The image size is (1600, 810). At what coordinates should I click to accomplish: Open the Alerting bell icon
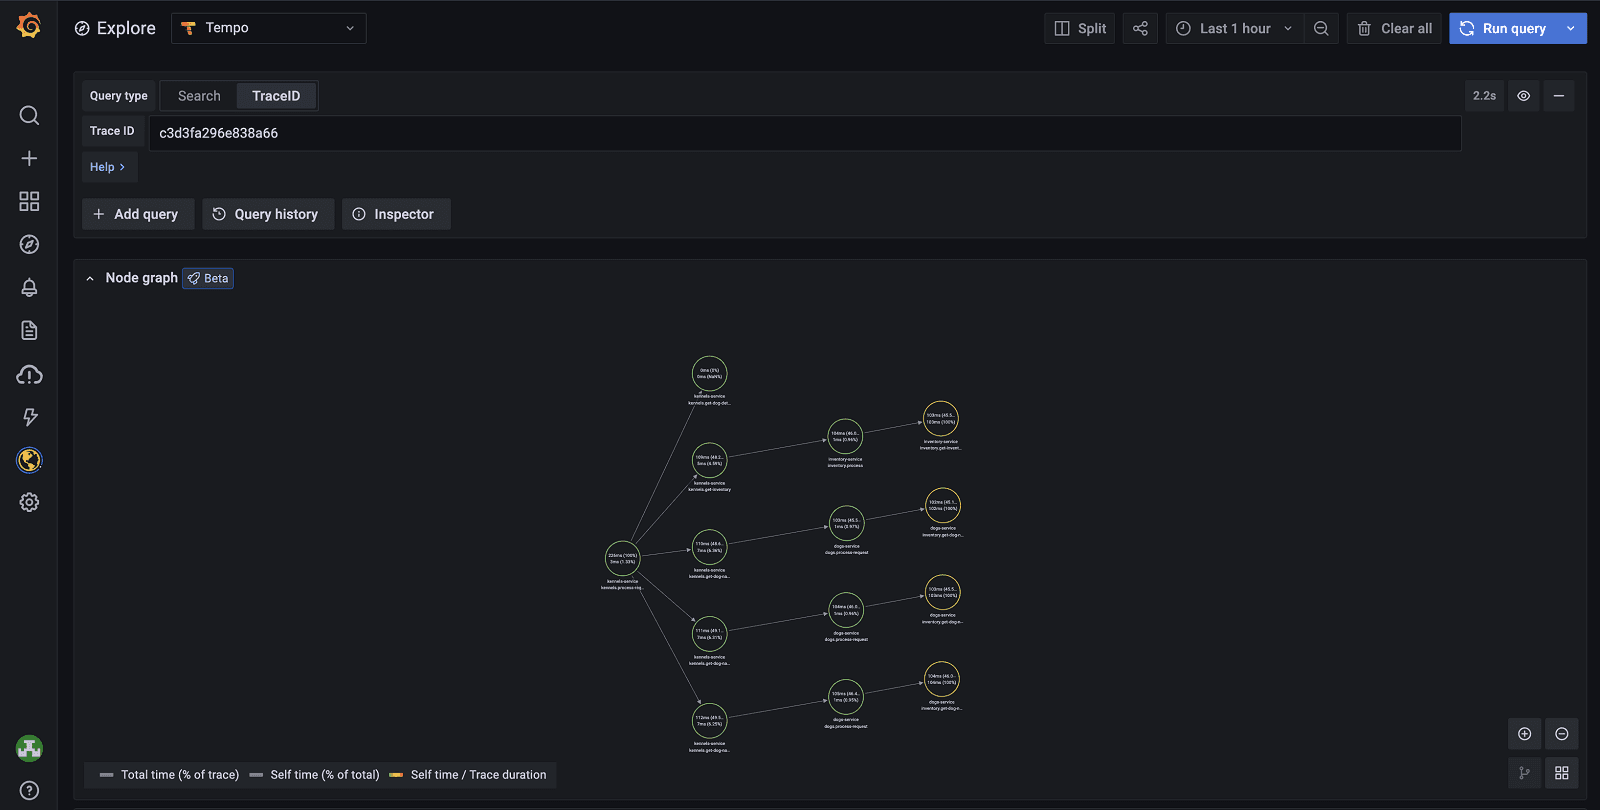point(29,288)
